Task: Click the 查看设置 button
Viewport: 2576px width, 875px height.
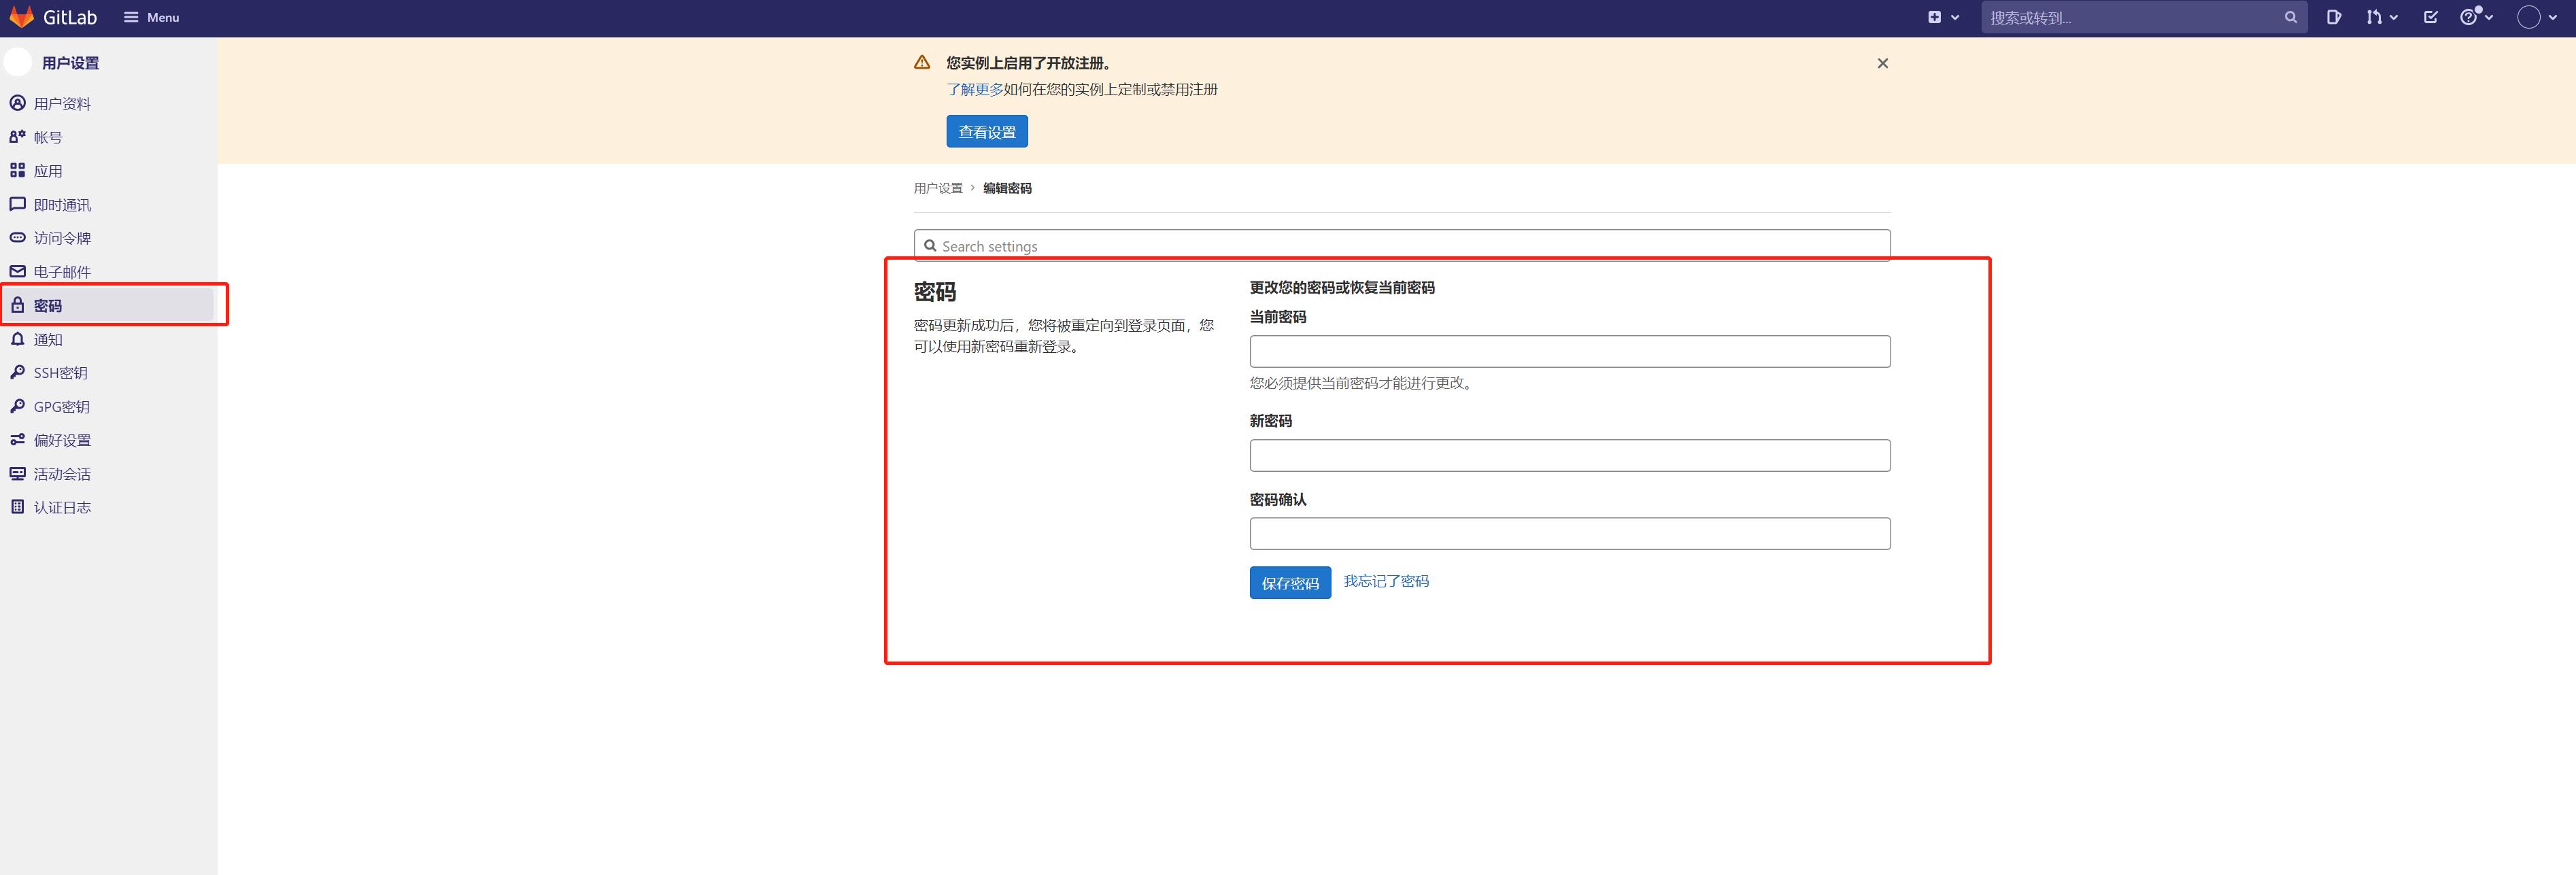Action: coord(987,132)
